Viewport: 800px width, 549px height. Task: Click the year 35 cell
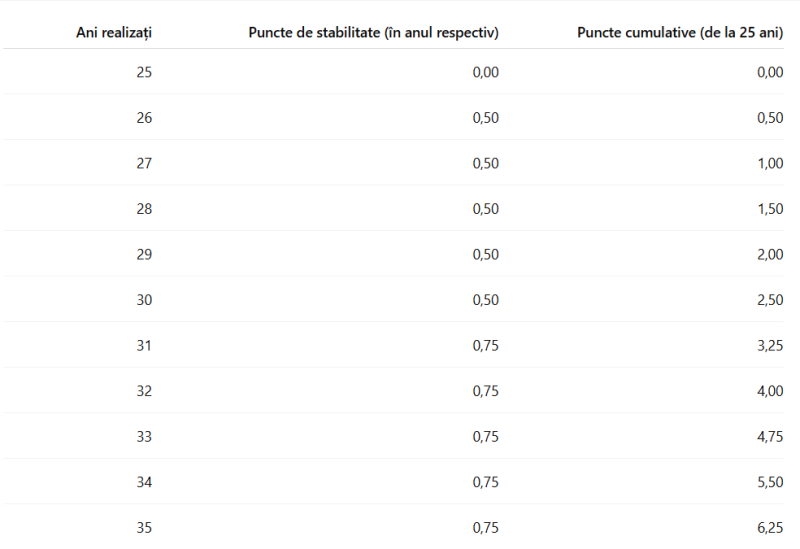coord(143,528)
